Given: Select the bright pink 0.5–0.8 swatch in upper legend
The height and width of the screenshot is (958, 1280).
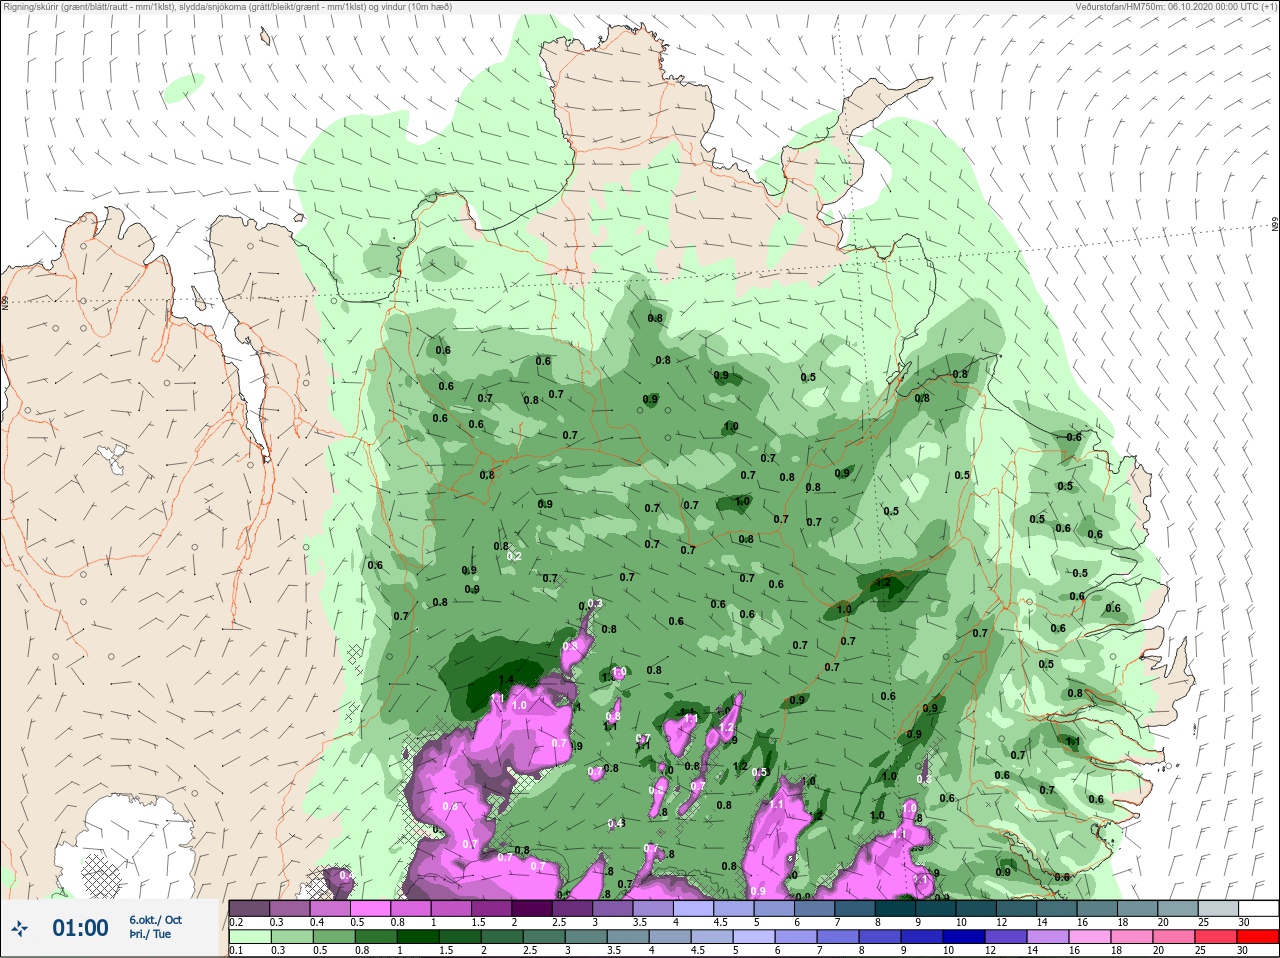Looking at the screenshot, I should pyautogui.click(x=371, y=908).
